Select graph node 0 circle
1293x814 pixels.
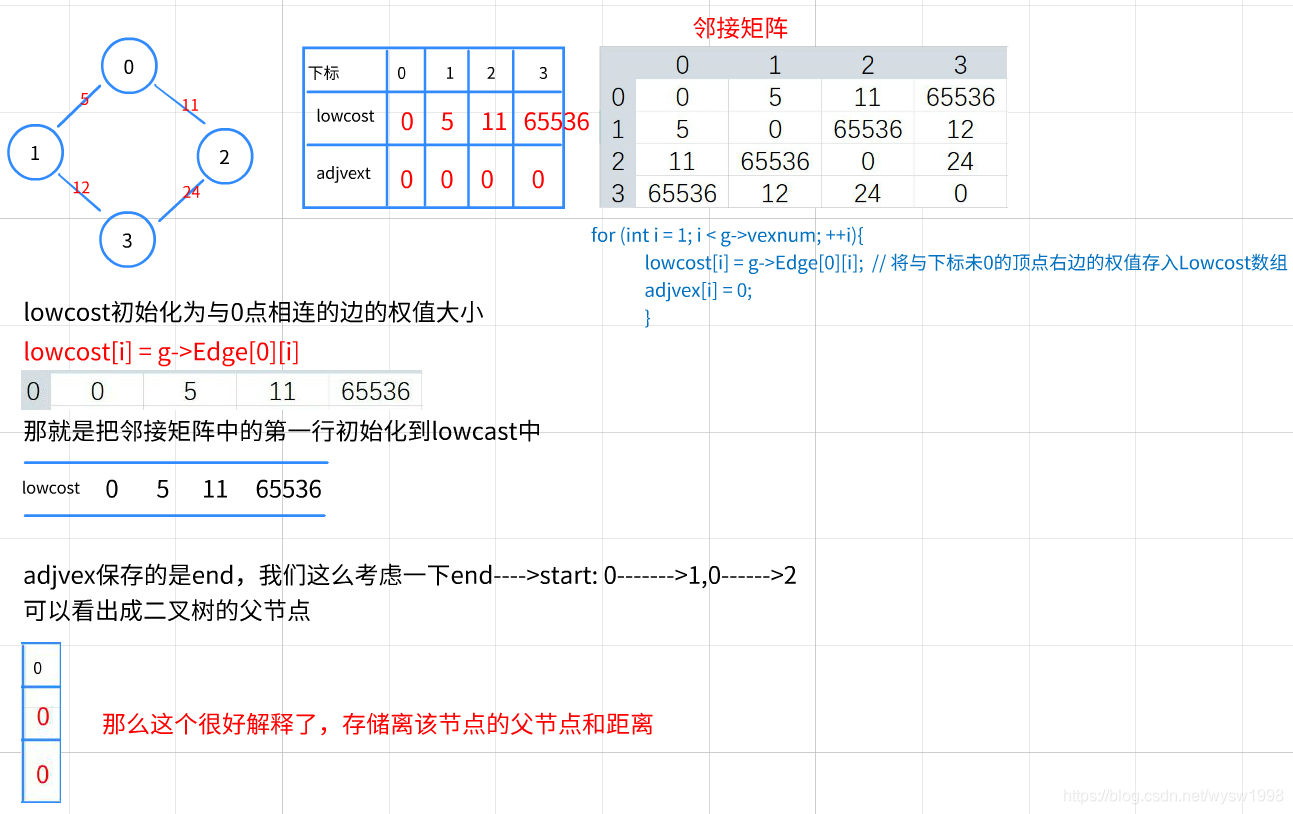(x=128, y=66)
